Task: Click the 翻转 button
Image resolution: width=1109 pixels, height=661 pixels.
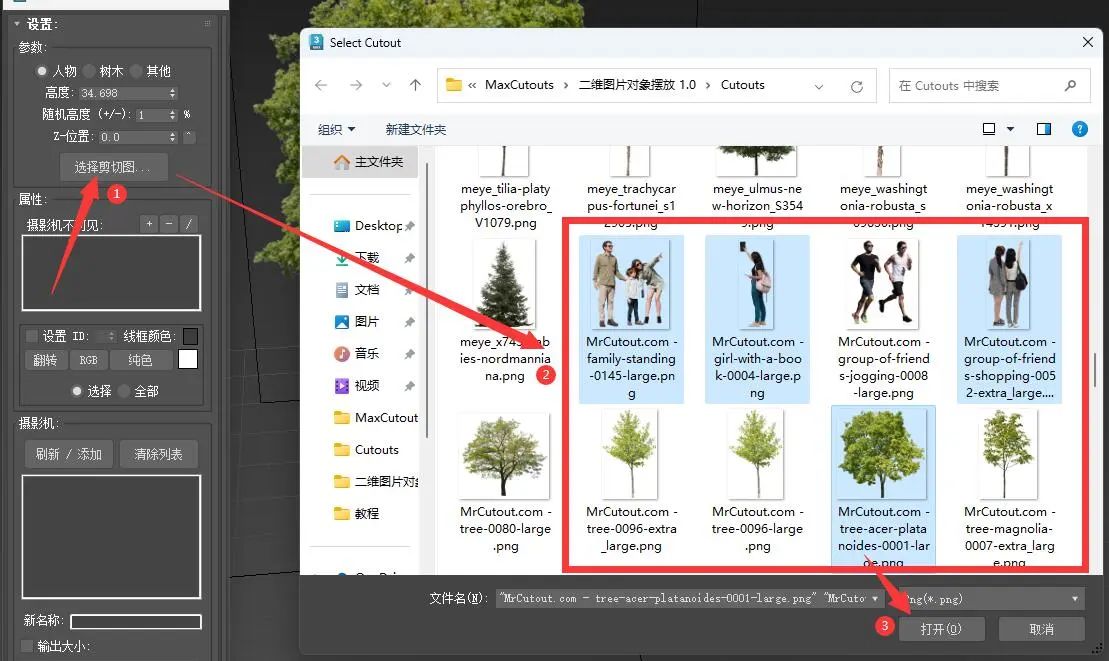Action: pos(45,360)
